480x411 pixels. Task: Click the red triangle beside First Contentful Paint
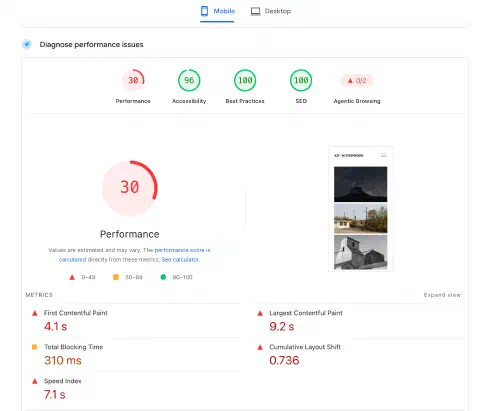(35, 313)
